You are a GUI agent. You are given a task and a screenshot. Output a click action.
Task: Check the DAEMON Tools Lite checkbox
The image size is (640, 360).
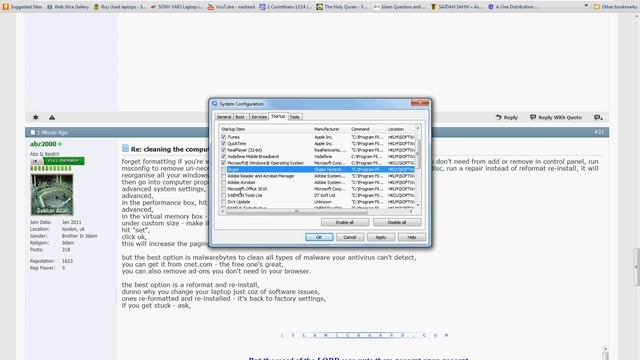pos(223,196)
